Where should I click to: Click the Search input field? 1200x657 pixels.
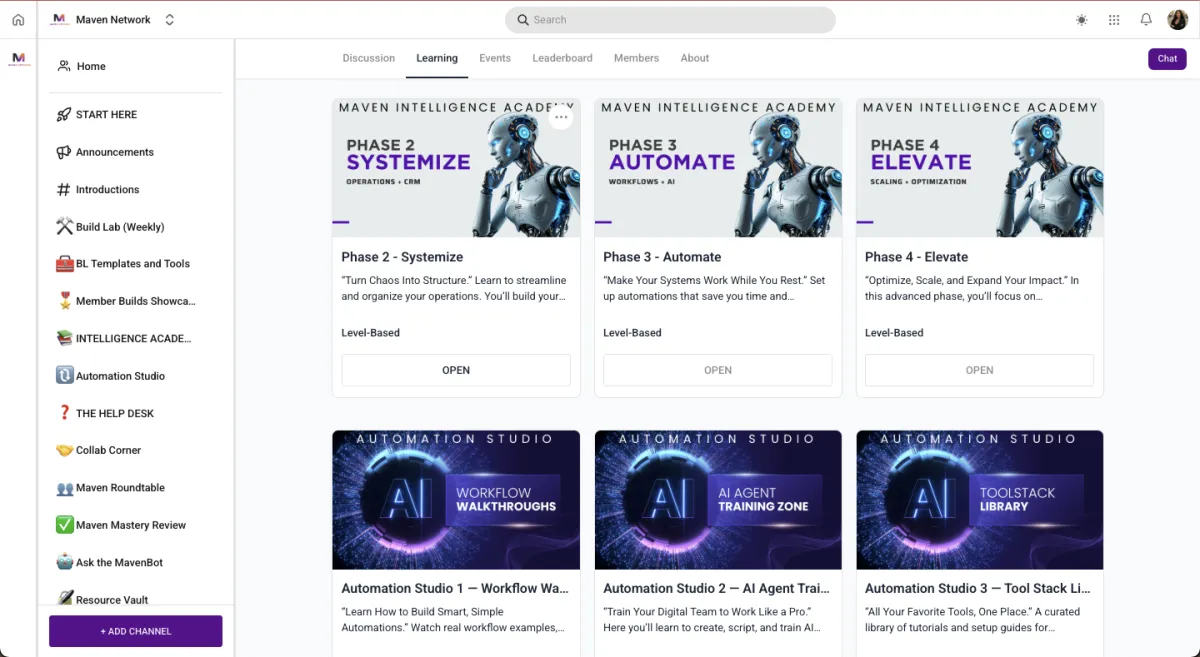coord(670,20)
